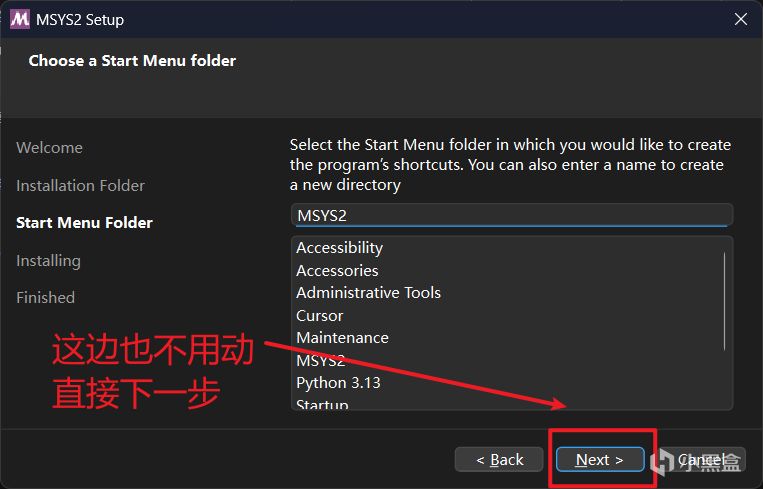
Task: Click the Installation Folder step
Action: click(80, 186)
